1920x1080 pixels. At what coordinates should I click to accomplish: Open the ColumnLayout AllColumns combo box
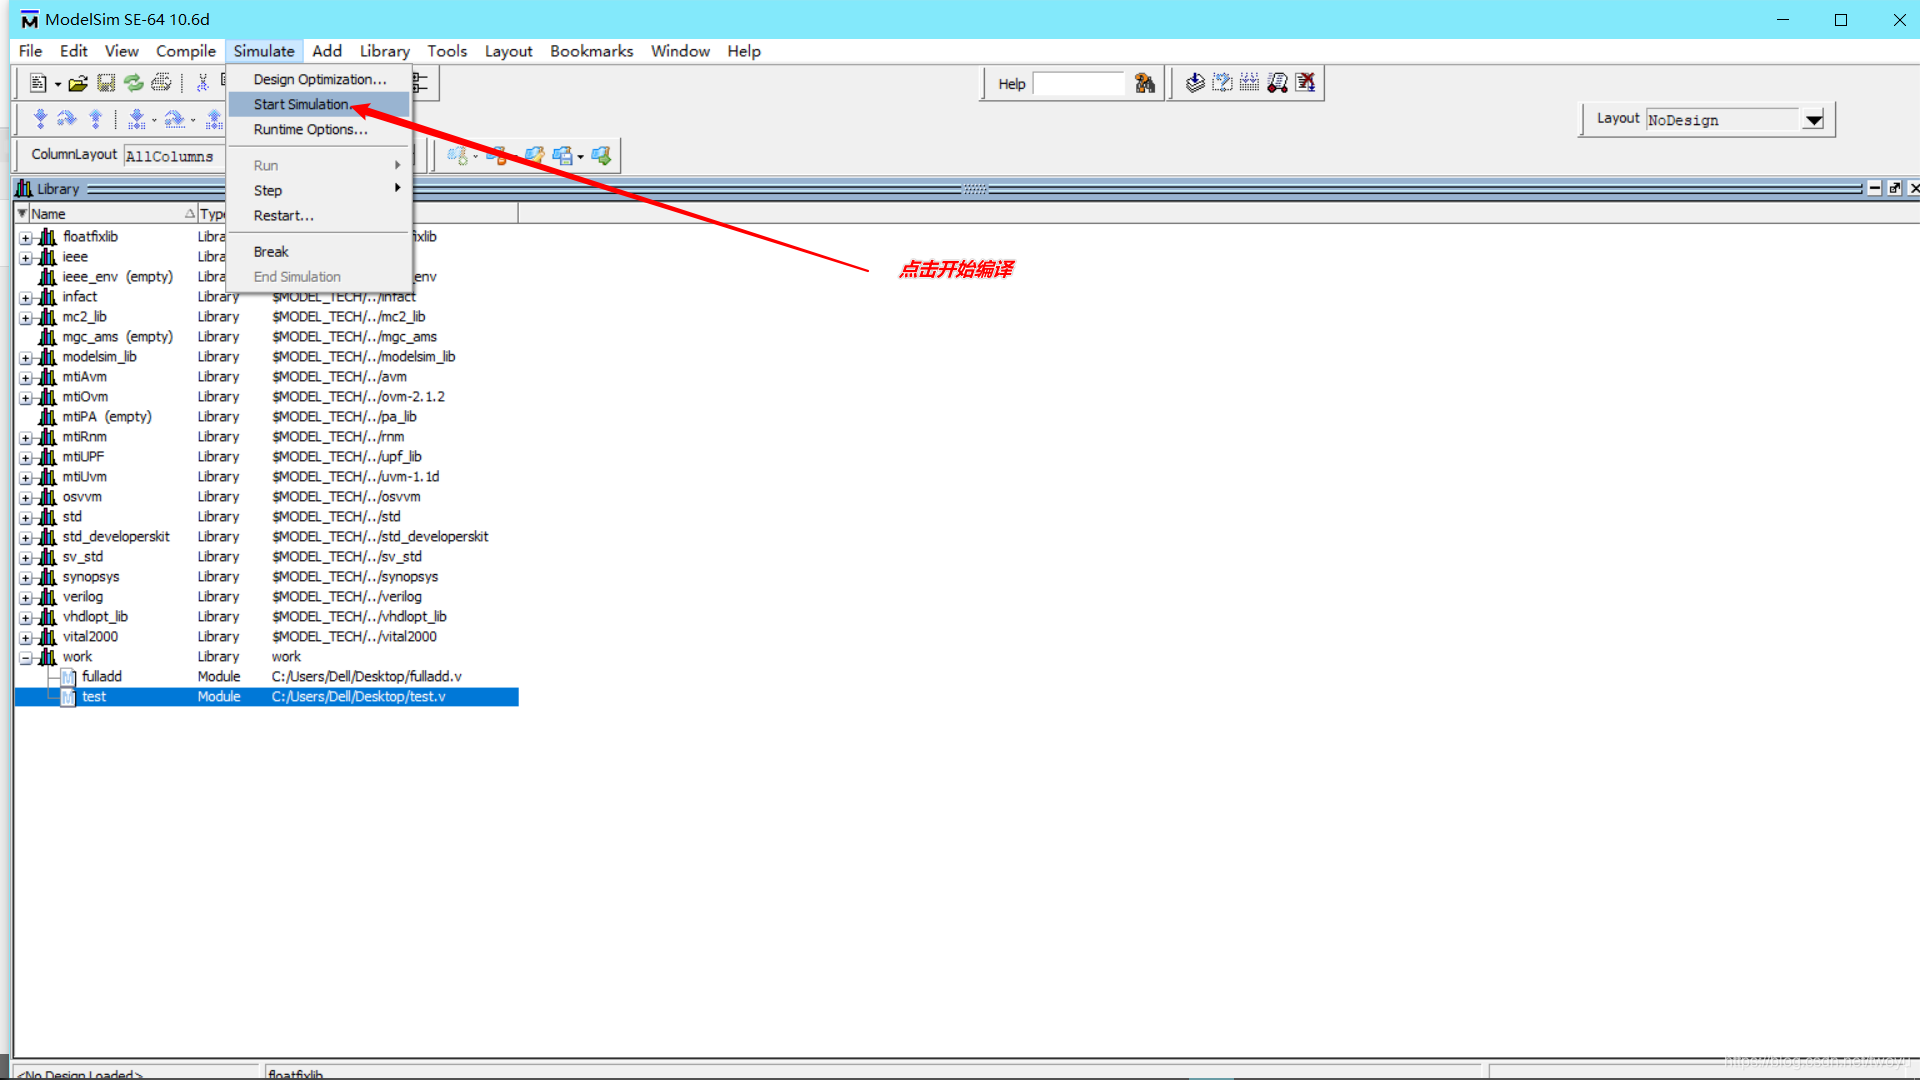point(175,156)
